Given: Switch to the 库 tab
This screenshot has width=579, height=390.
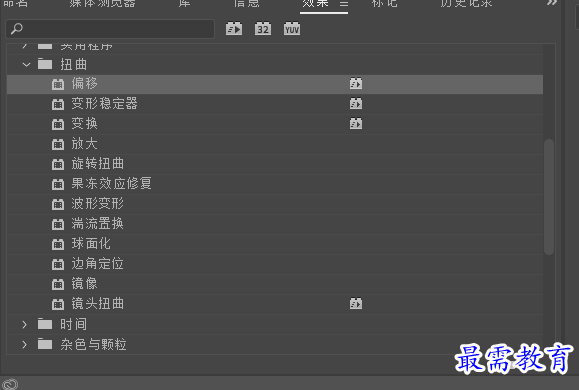Looking at the screenshot, I should pyautogui.click(x=184, y=3).
